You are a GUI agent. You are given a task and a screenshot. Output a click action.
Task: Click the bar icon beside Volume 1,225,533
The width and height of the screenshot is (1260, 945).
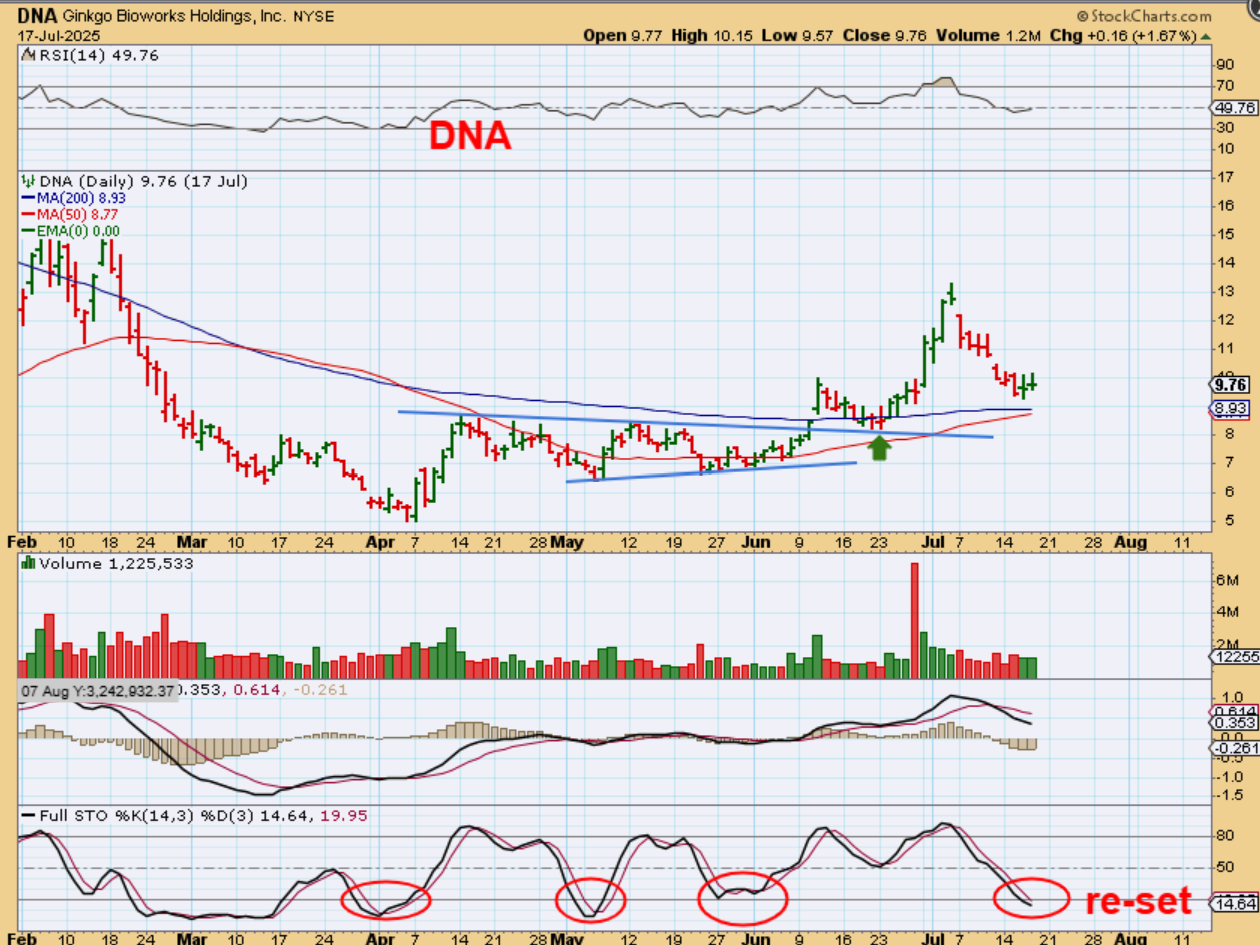(x=28, y=564)
